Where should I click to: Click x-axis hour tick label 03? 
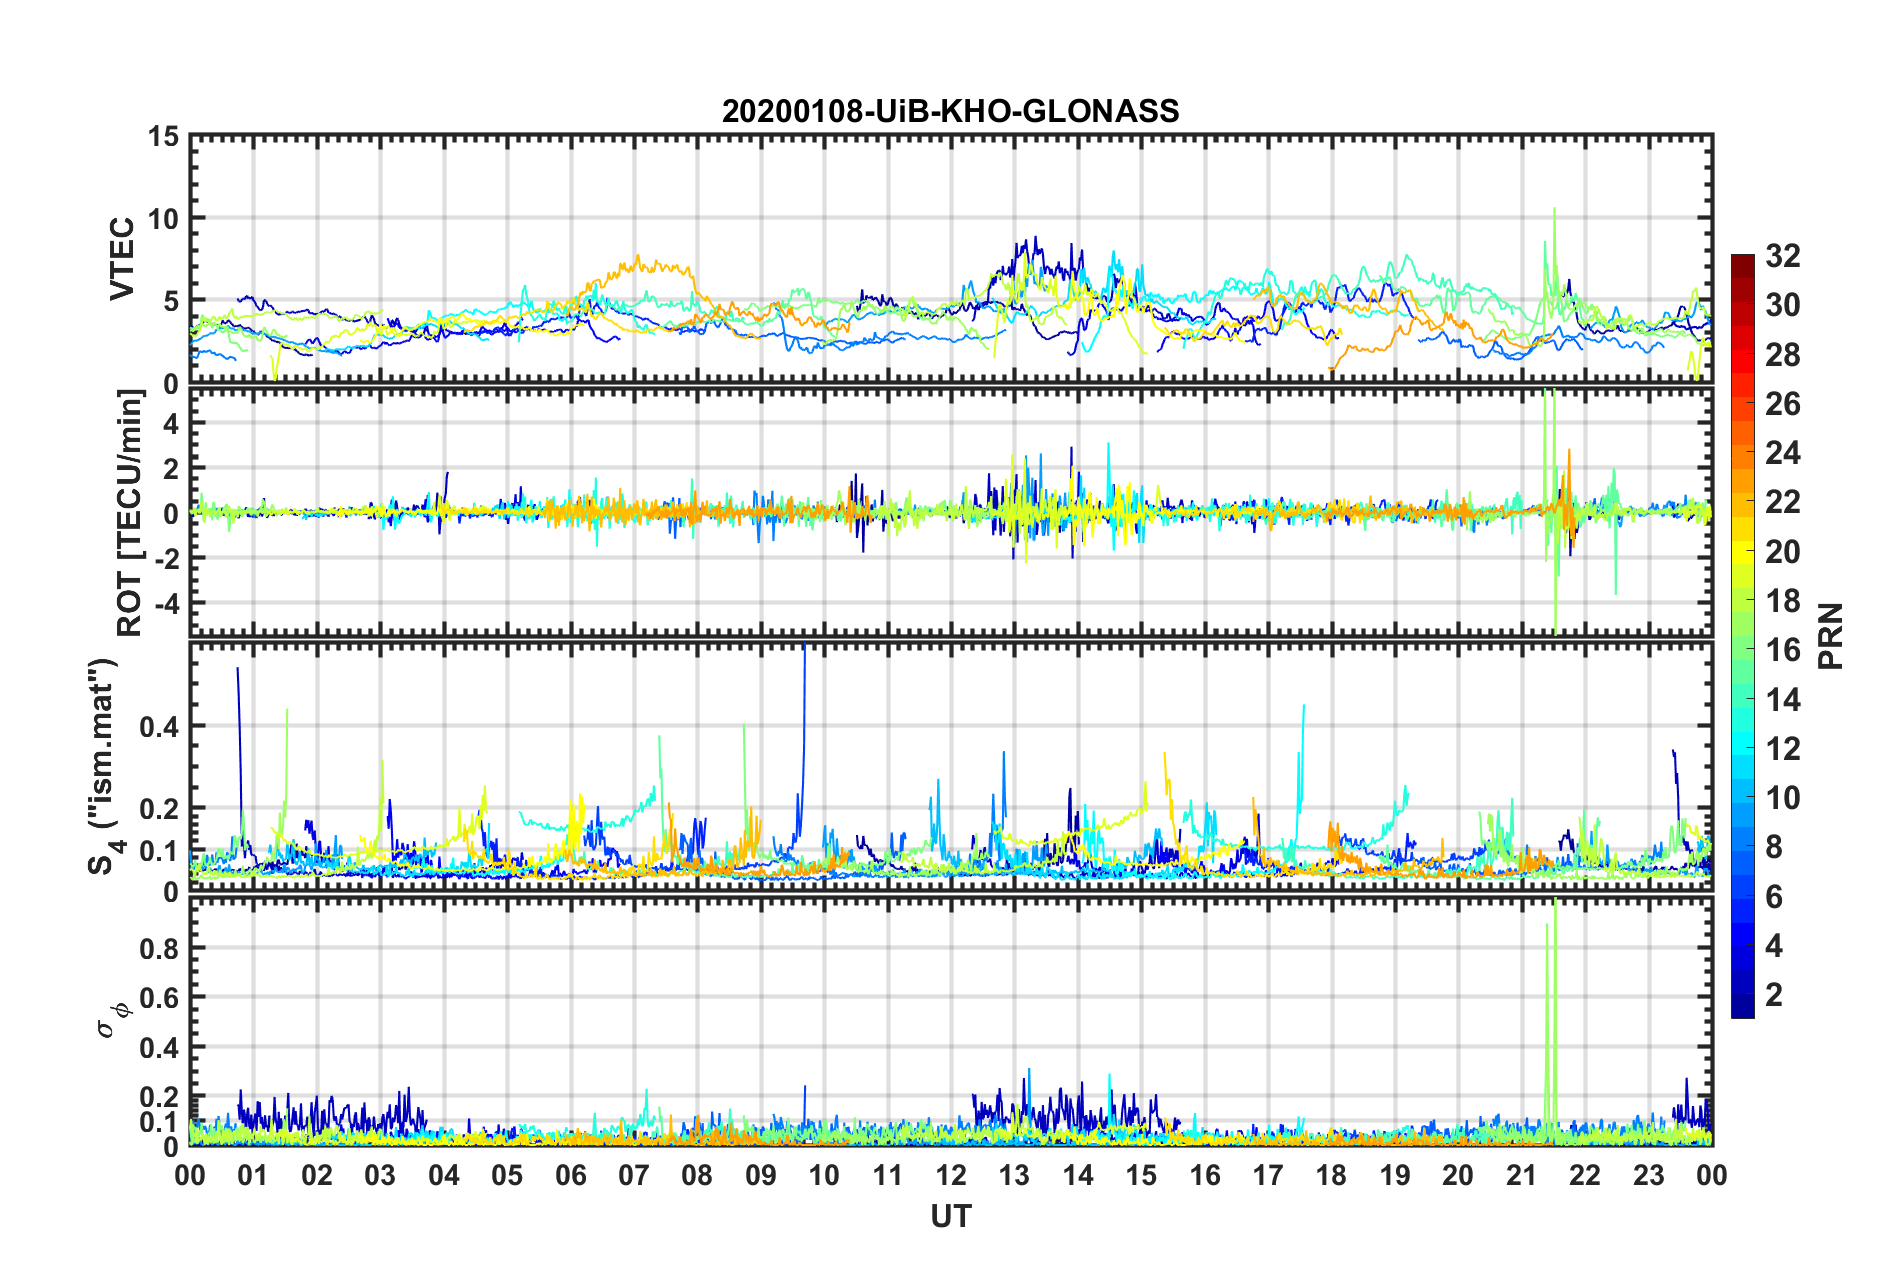[380, 1175]
